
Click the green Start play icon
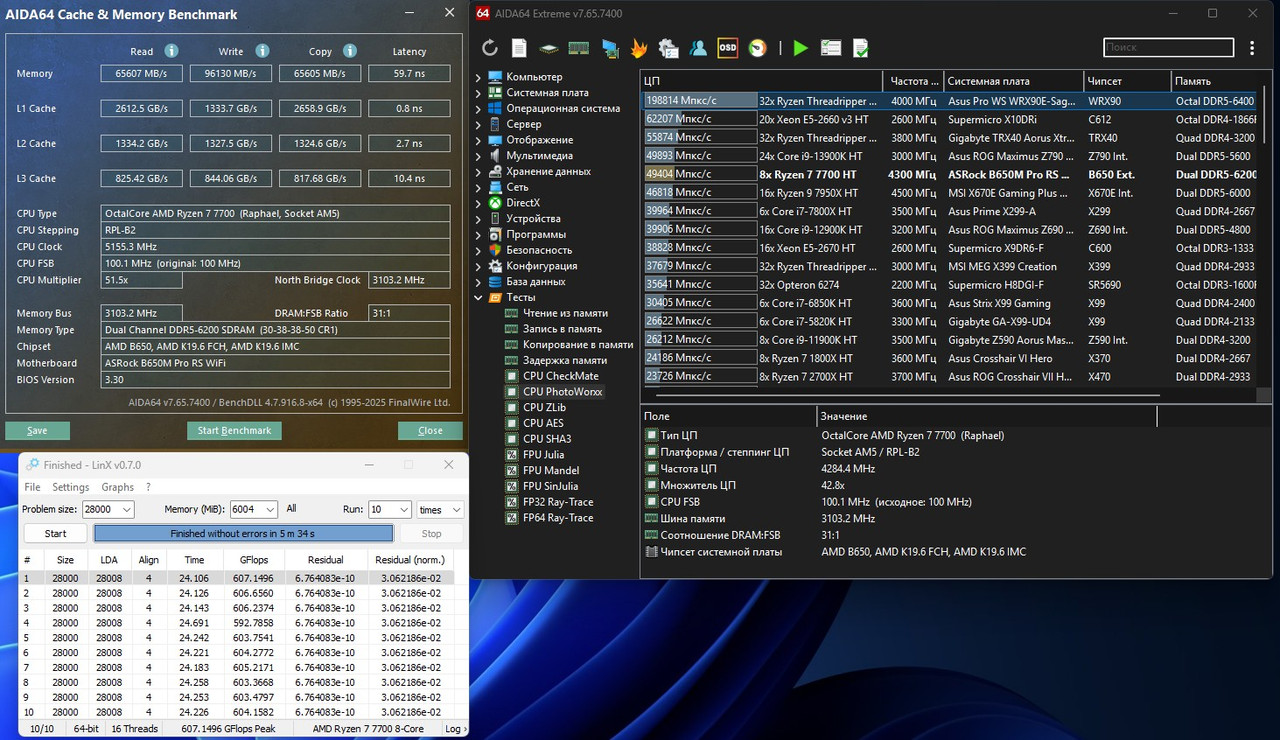[x=800, y=48]
